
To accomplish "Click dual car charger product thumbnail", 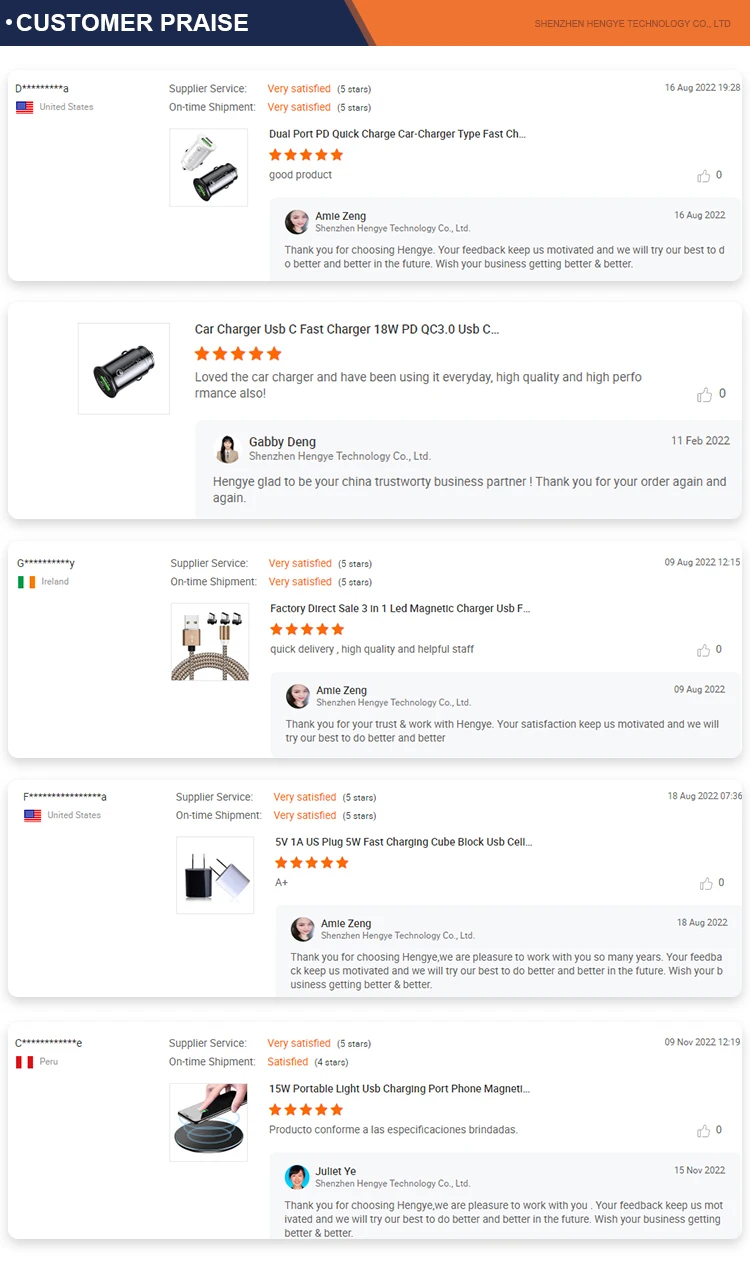I will click(209, 168).
